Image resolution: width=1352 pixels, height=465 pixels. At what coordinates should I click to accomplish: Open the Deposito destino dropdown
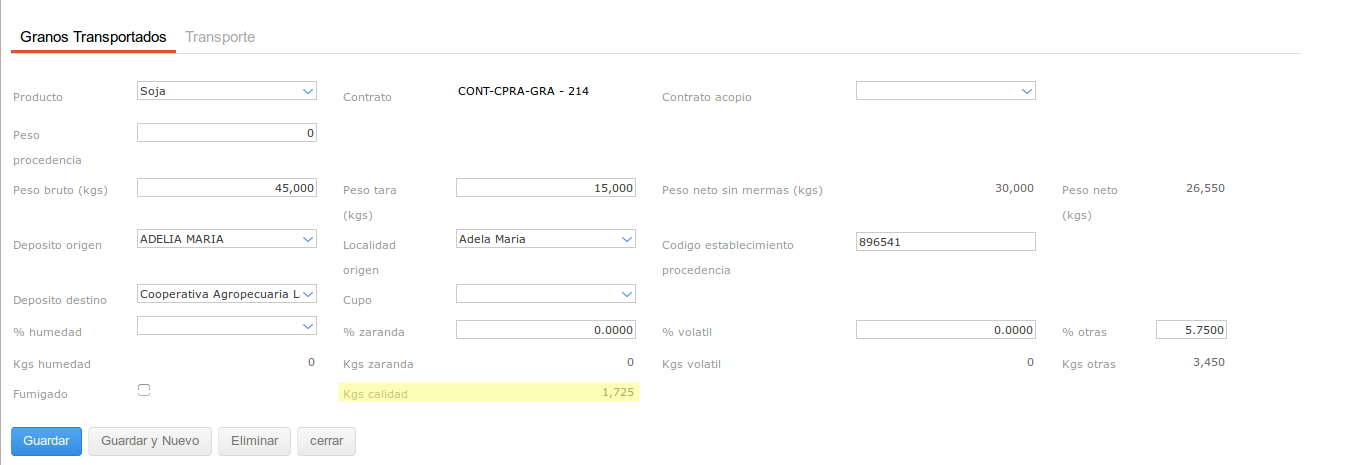point(226,294)
